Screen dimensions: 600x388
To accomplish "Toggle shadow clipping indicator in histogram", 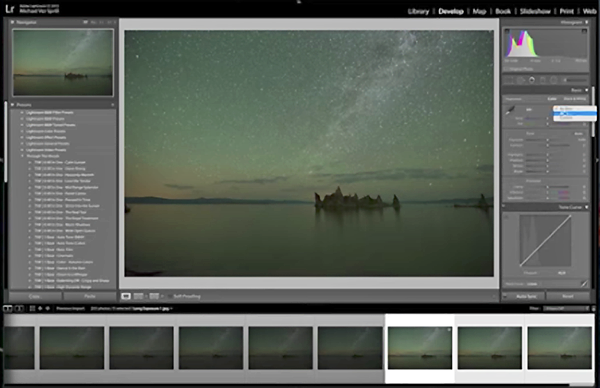I will [507, 31].
